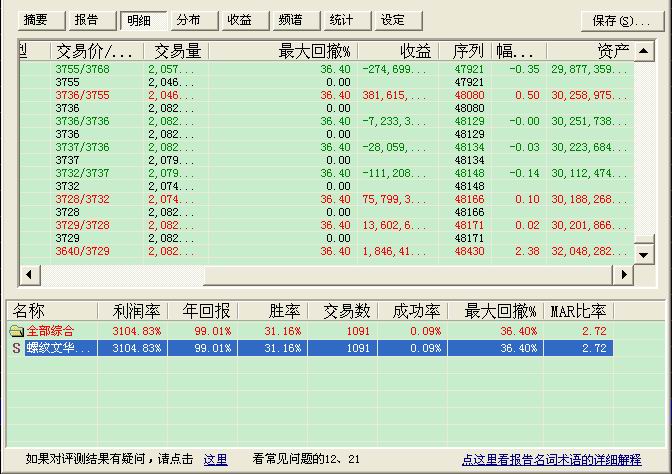The image size is (672, 474).
Task: Click asset value 29,877,359
Action: [x=589, y=69]
